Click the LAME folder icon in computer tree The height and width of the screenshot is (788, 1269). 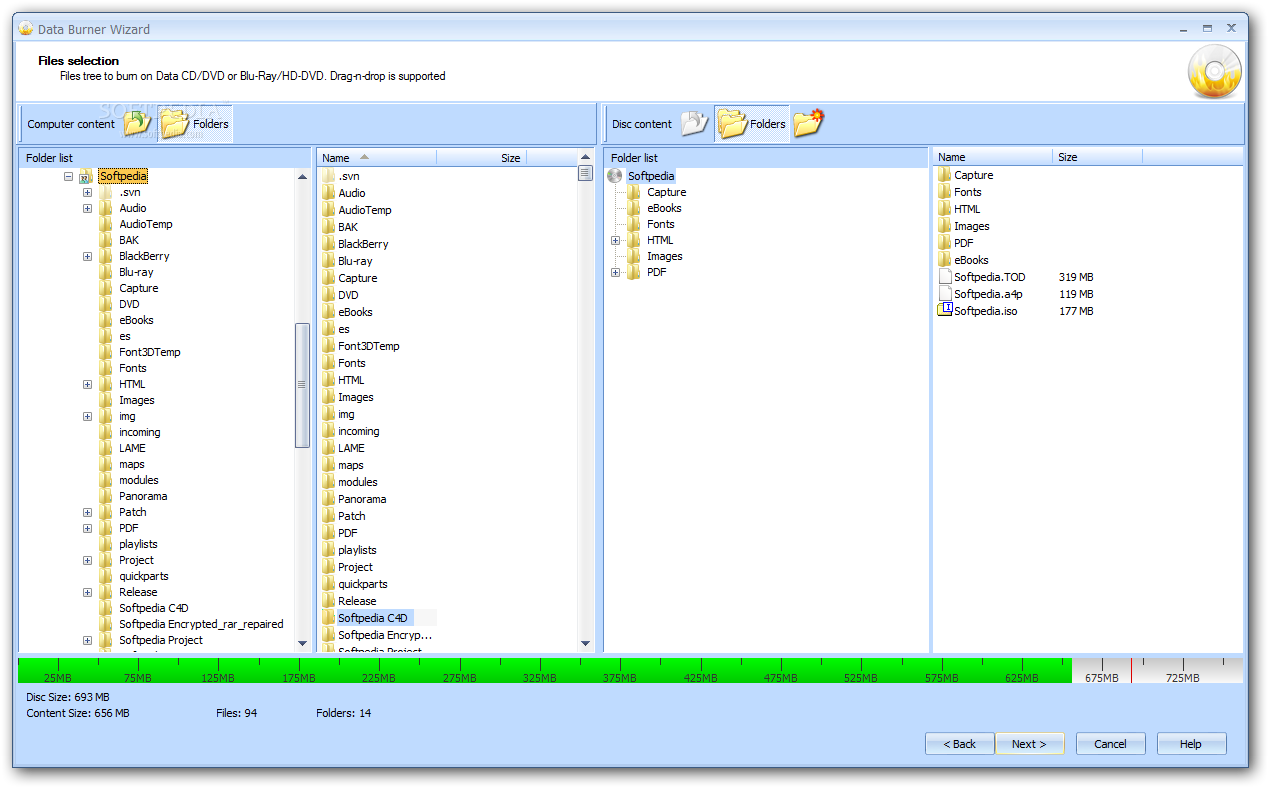[106, 448]
